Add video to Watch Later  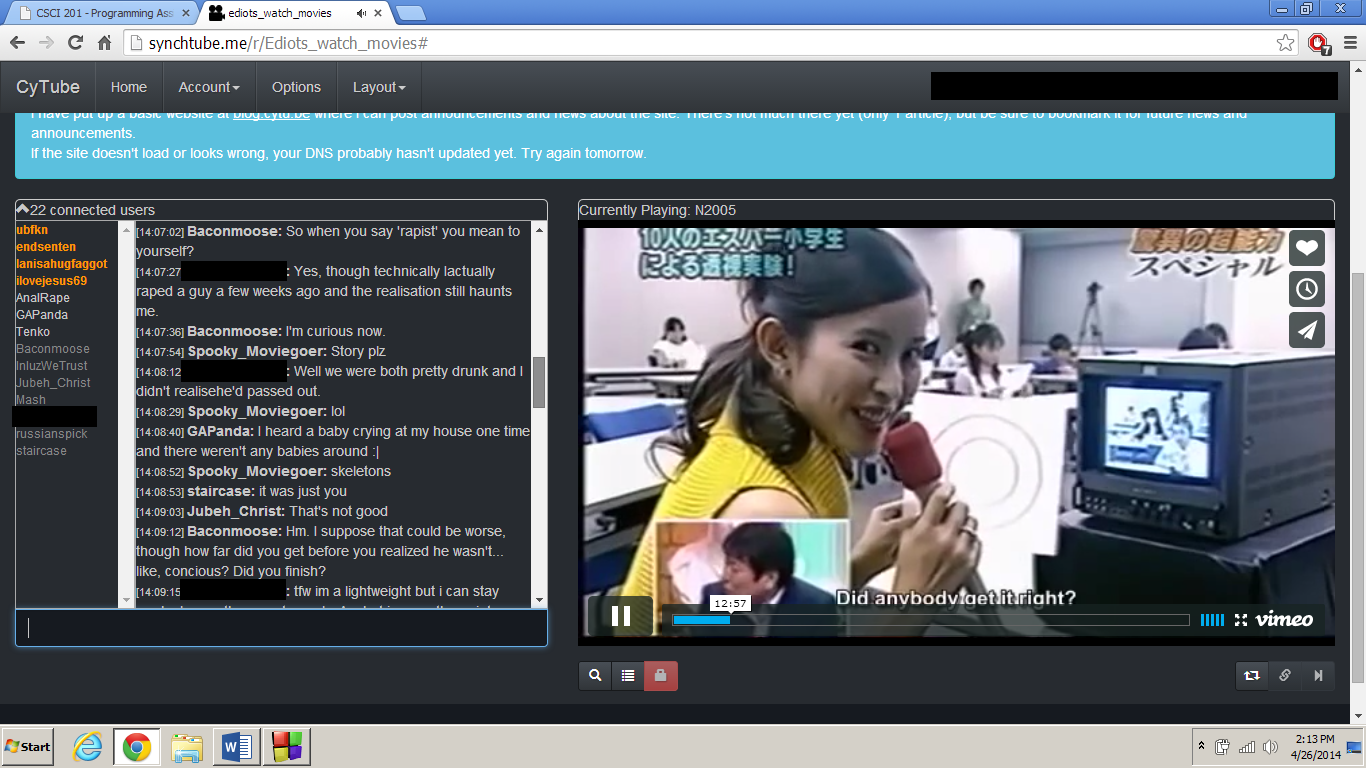pos(1307,289)
